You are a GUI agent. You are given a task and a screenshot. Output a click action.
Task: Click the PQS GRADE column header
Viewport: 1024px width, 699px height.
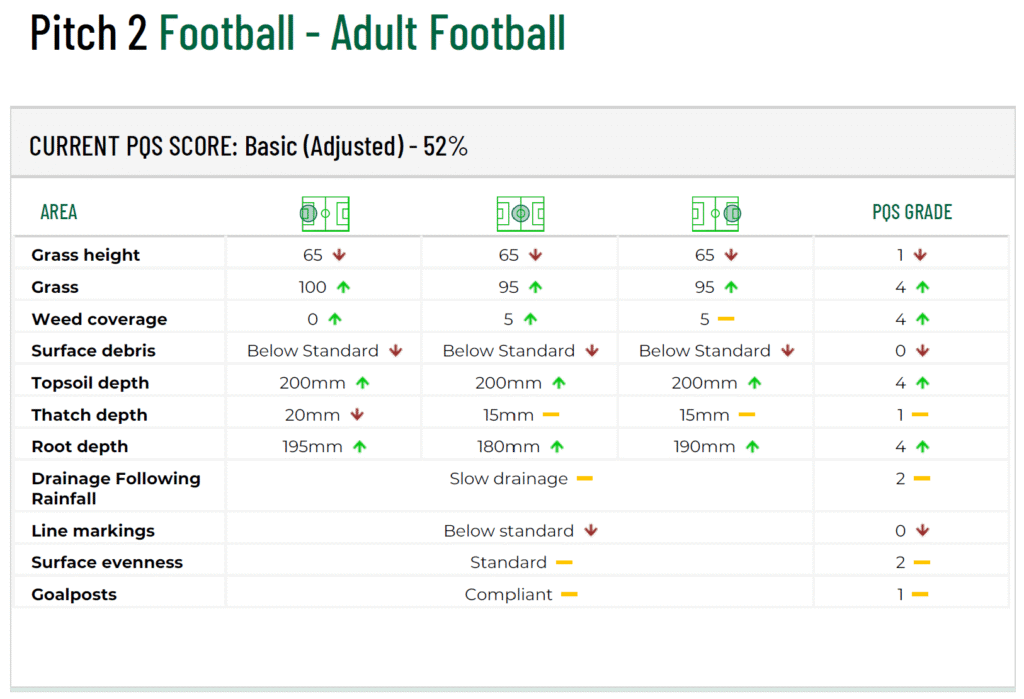[912, 212]
